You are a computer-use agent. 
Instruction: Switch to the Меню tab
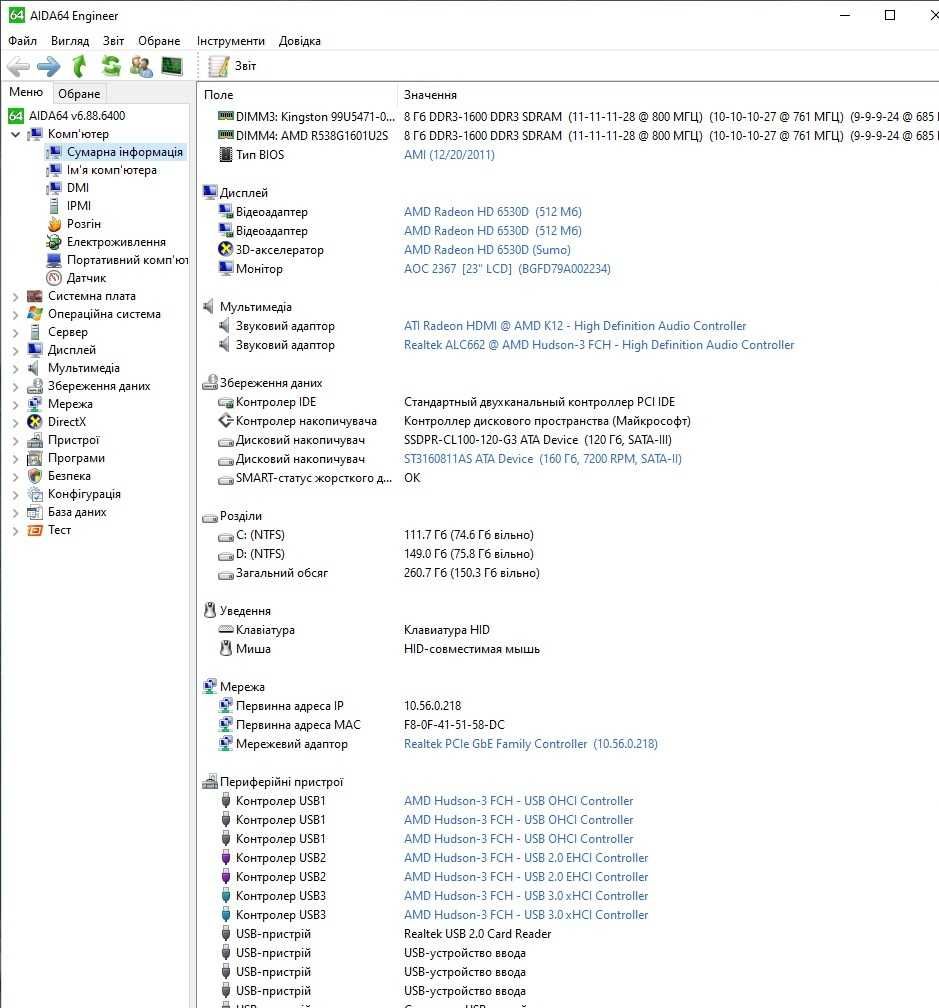pos(26,92)
